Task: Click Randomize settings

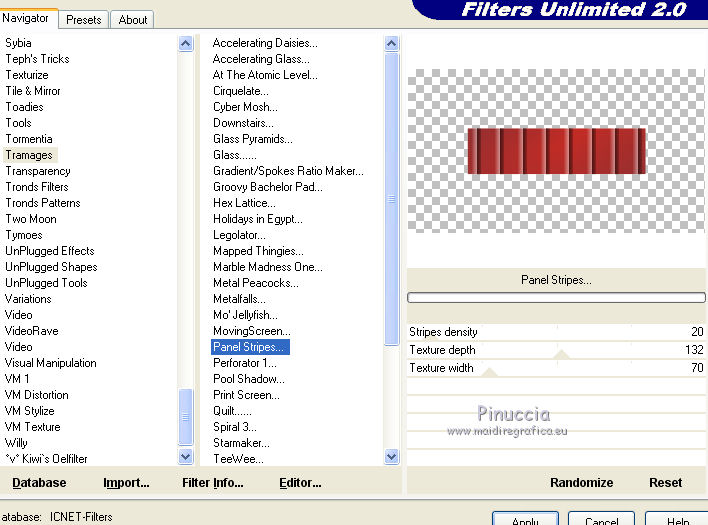Action: (x=582, y=483)
